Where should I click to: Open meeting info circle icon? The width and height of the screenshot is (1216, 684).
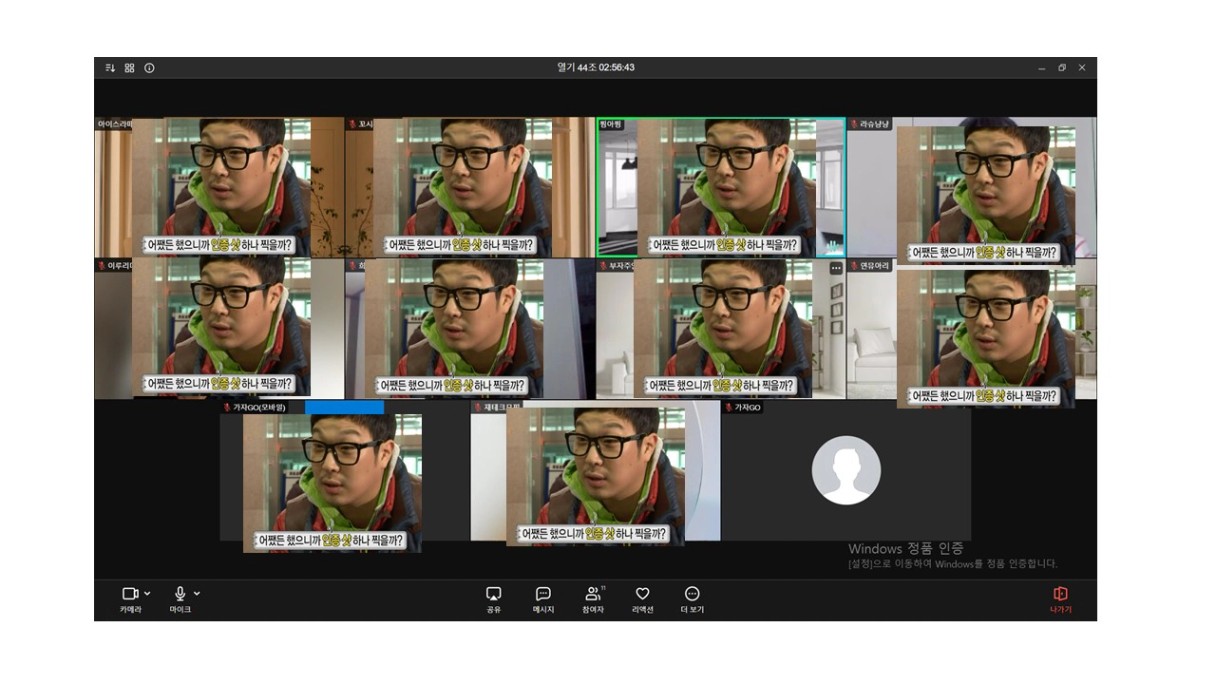pos(149,68)
